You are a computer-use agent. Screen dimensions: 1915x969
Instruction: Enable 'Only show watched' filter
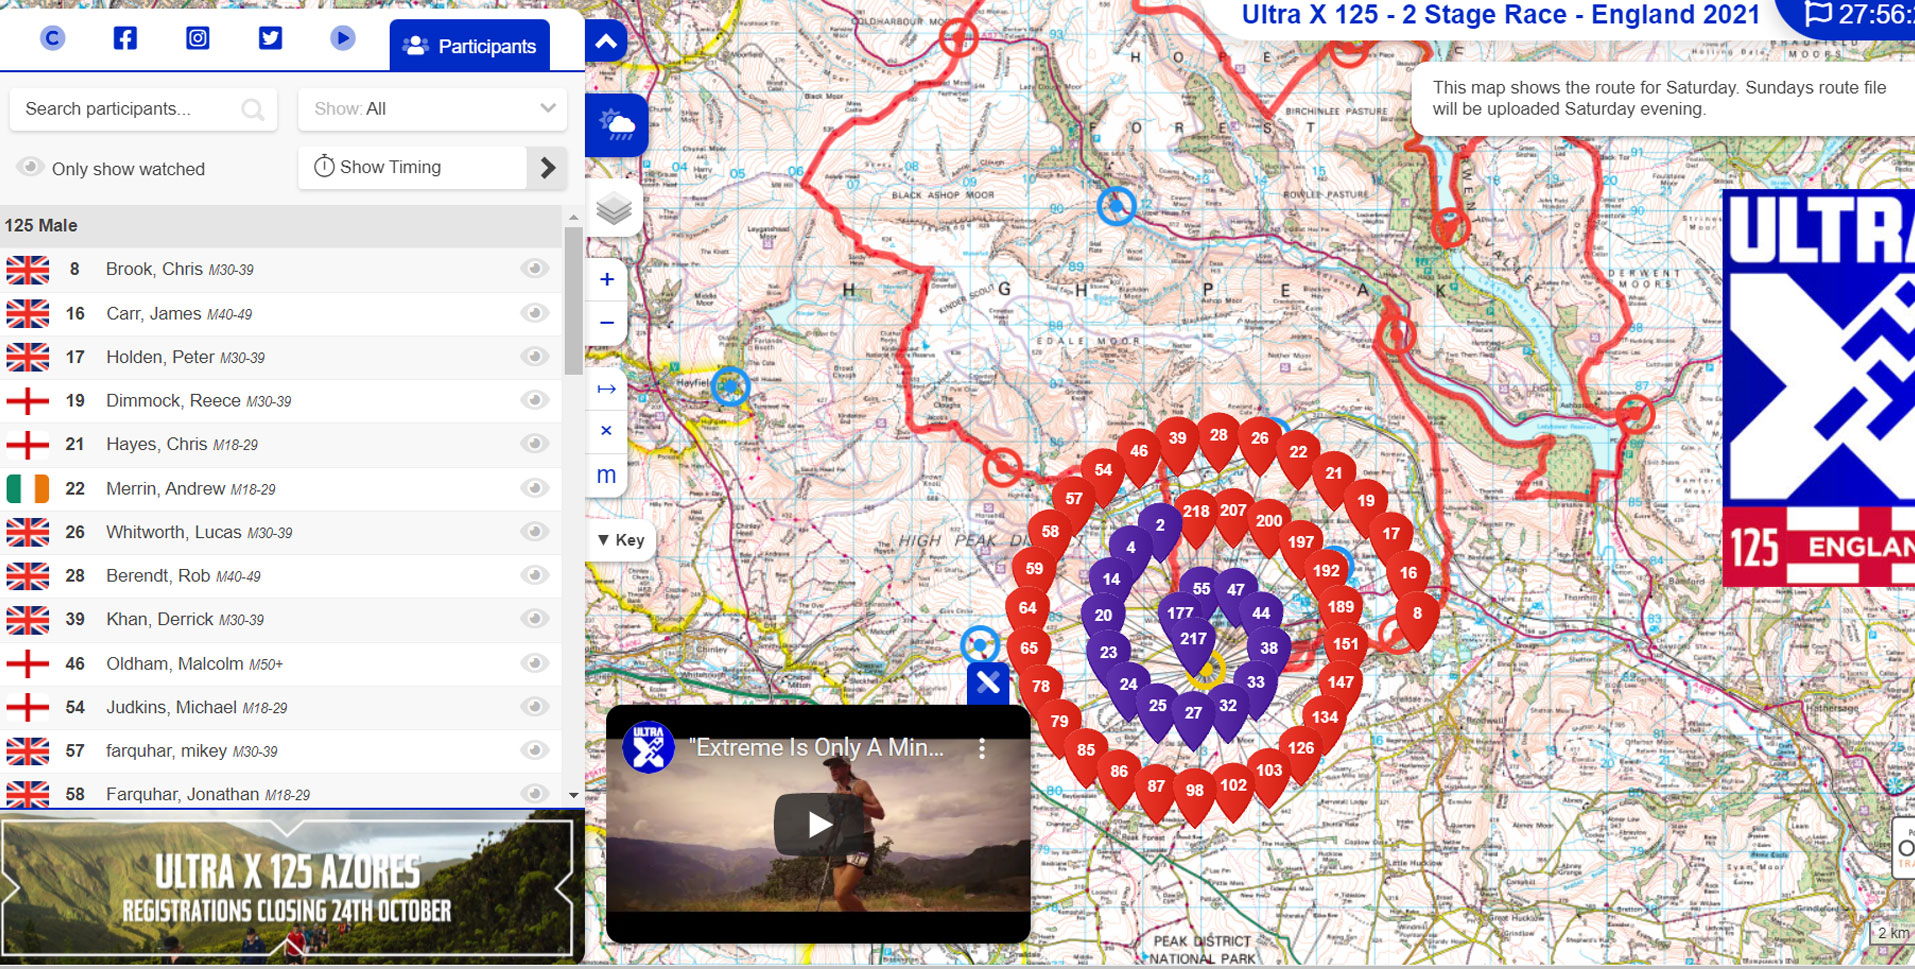[30, 167]
